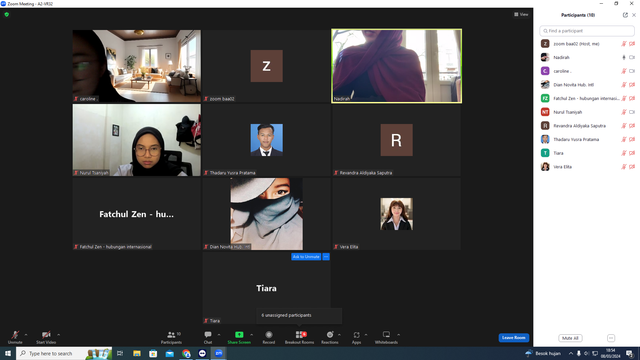Viewport: 640px width, 360px height.
Task: Click Revandra Aldiyaka Saputra's video-off icon
Action: click(632, 126)
